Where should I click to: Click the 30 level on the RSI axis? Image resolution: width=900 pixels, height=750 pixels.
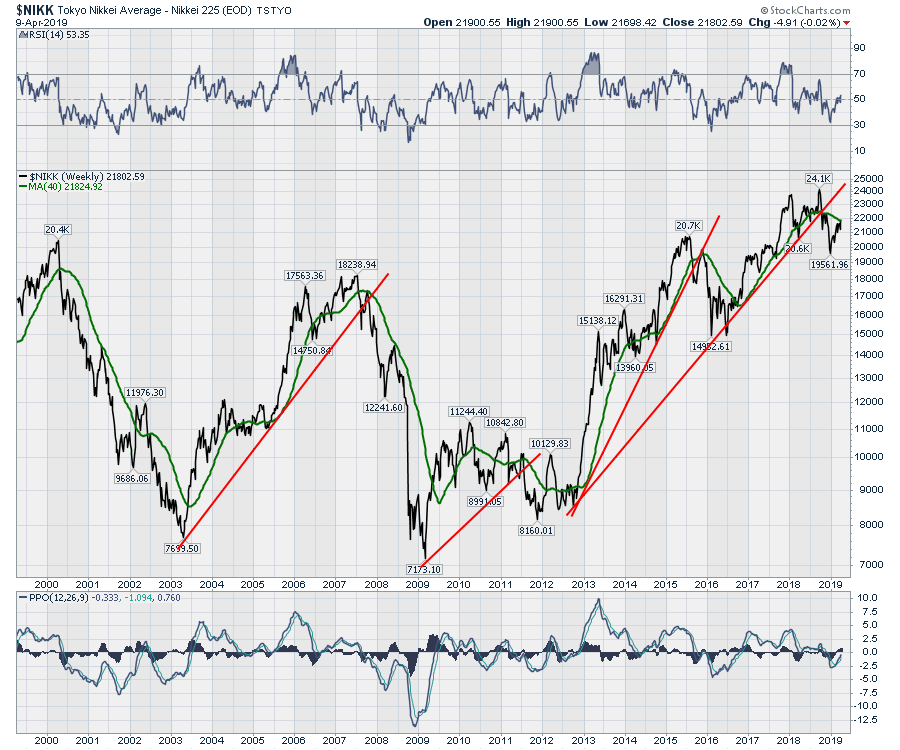click(x=860, y=125)
